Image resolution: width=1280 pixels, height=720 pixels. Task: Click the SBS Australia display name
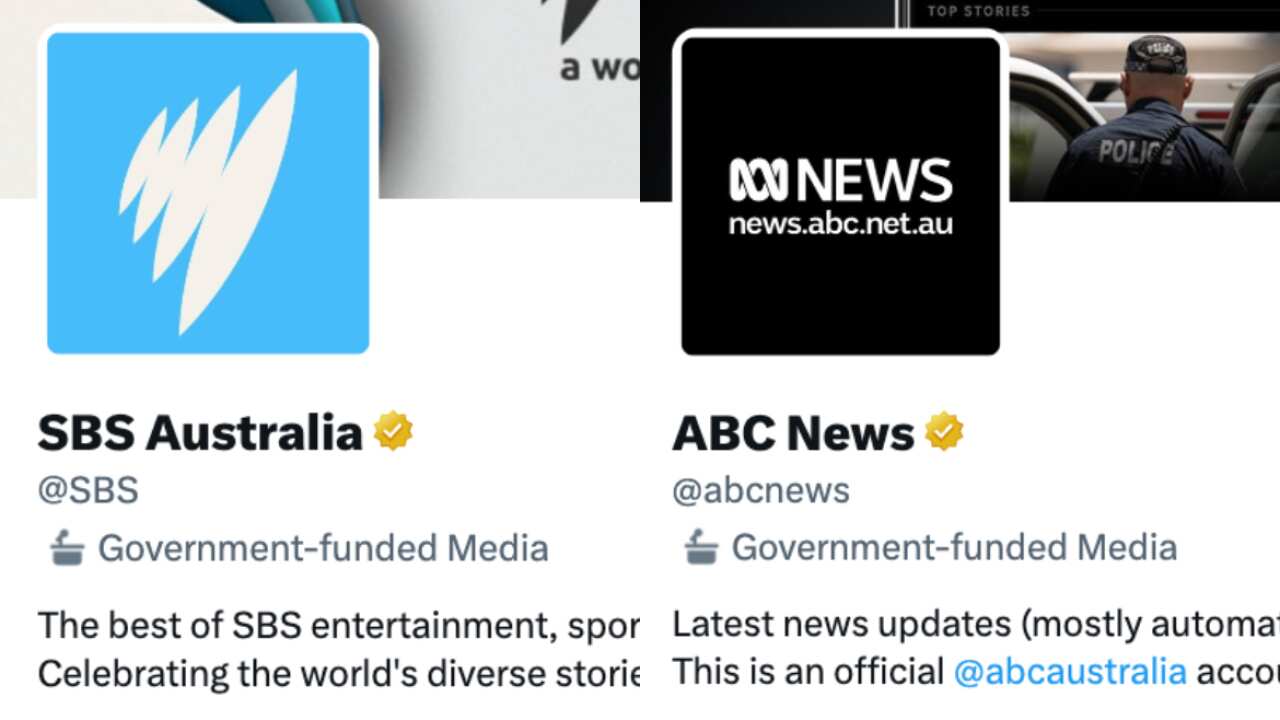pyautogui.click(x=200, y=433)
